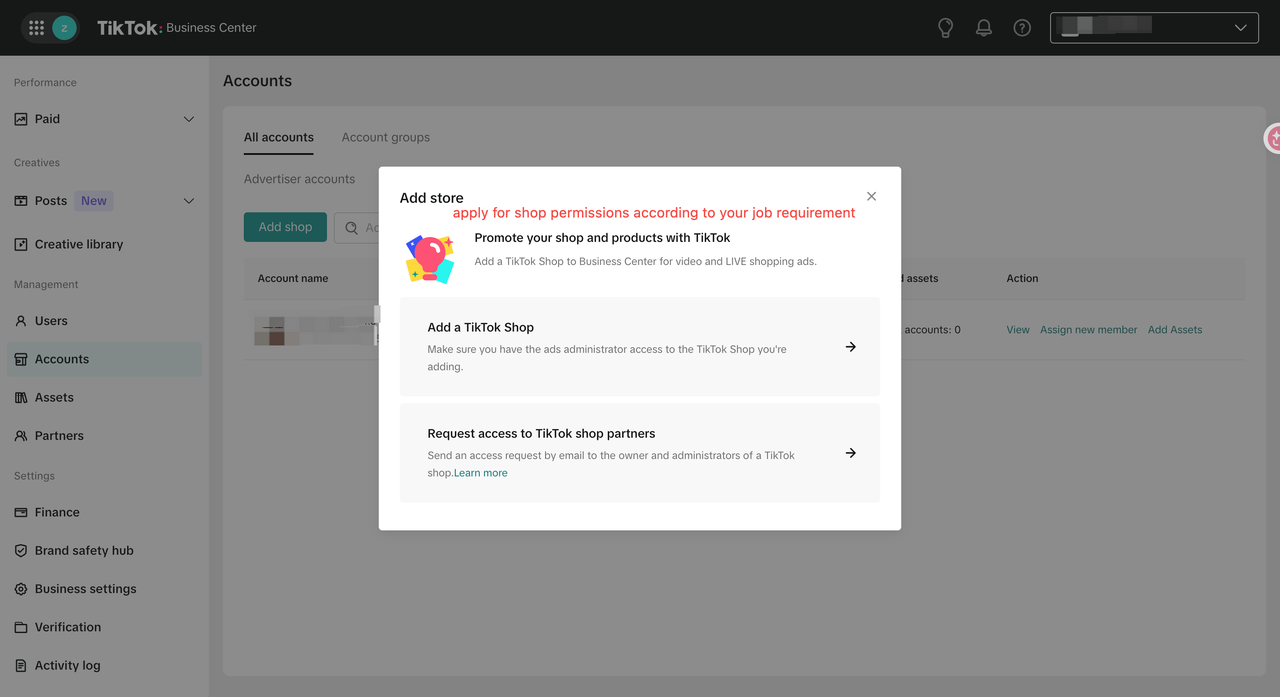Click the Users person icon
Viewport: 1280px width, 697px height.
pyautogui.click(x=21, y=321)
